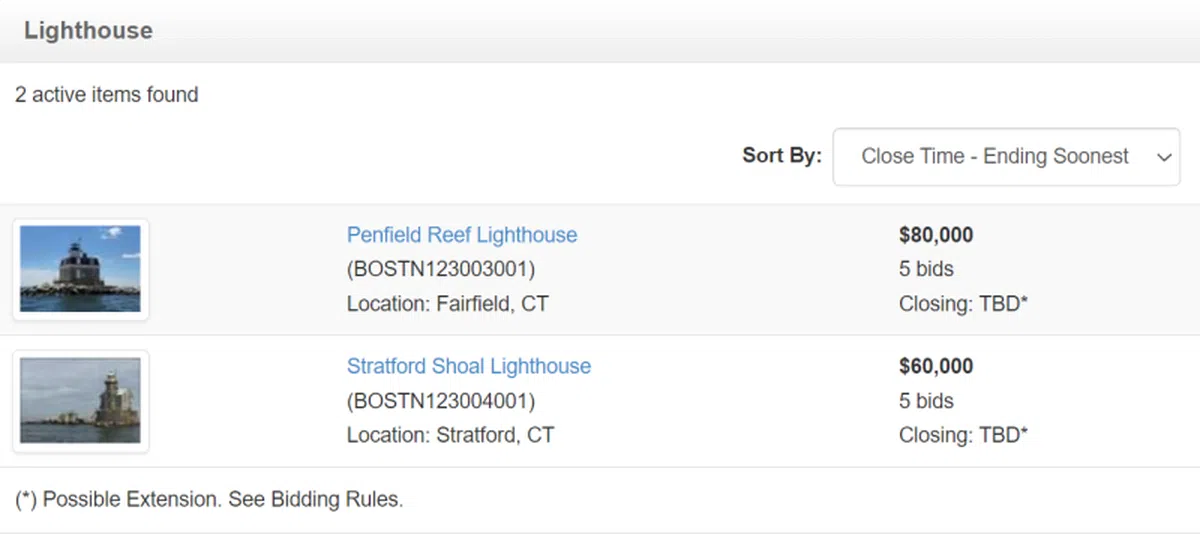Click the Possible Extension bidding rules footnote
Screen dimensions: 1200x534
(x=209, y=499)
